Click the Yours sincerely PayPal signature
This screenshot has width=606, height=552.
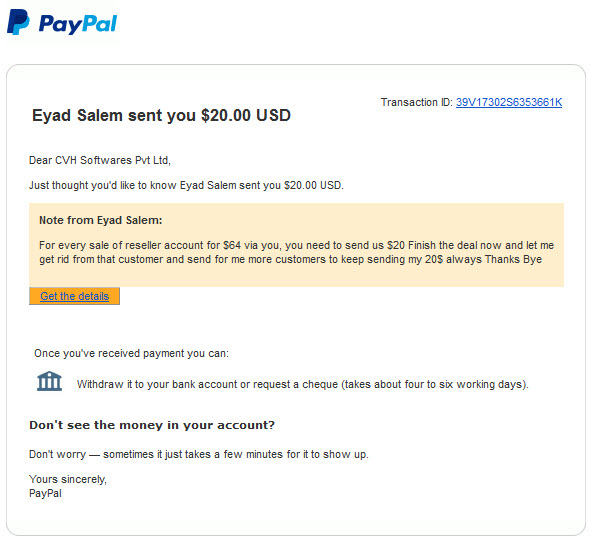tap(68, 486)
